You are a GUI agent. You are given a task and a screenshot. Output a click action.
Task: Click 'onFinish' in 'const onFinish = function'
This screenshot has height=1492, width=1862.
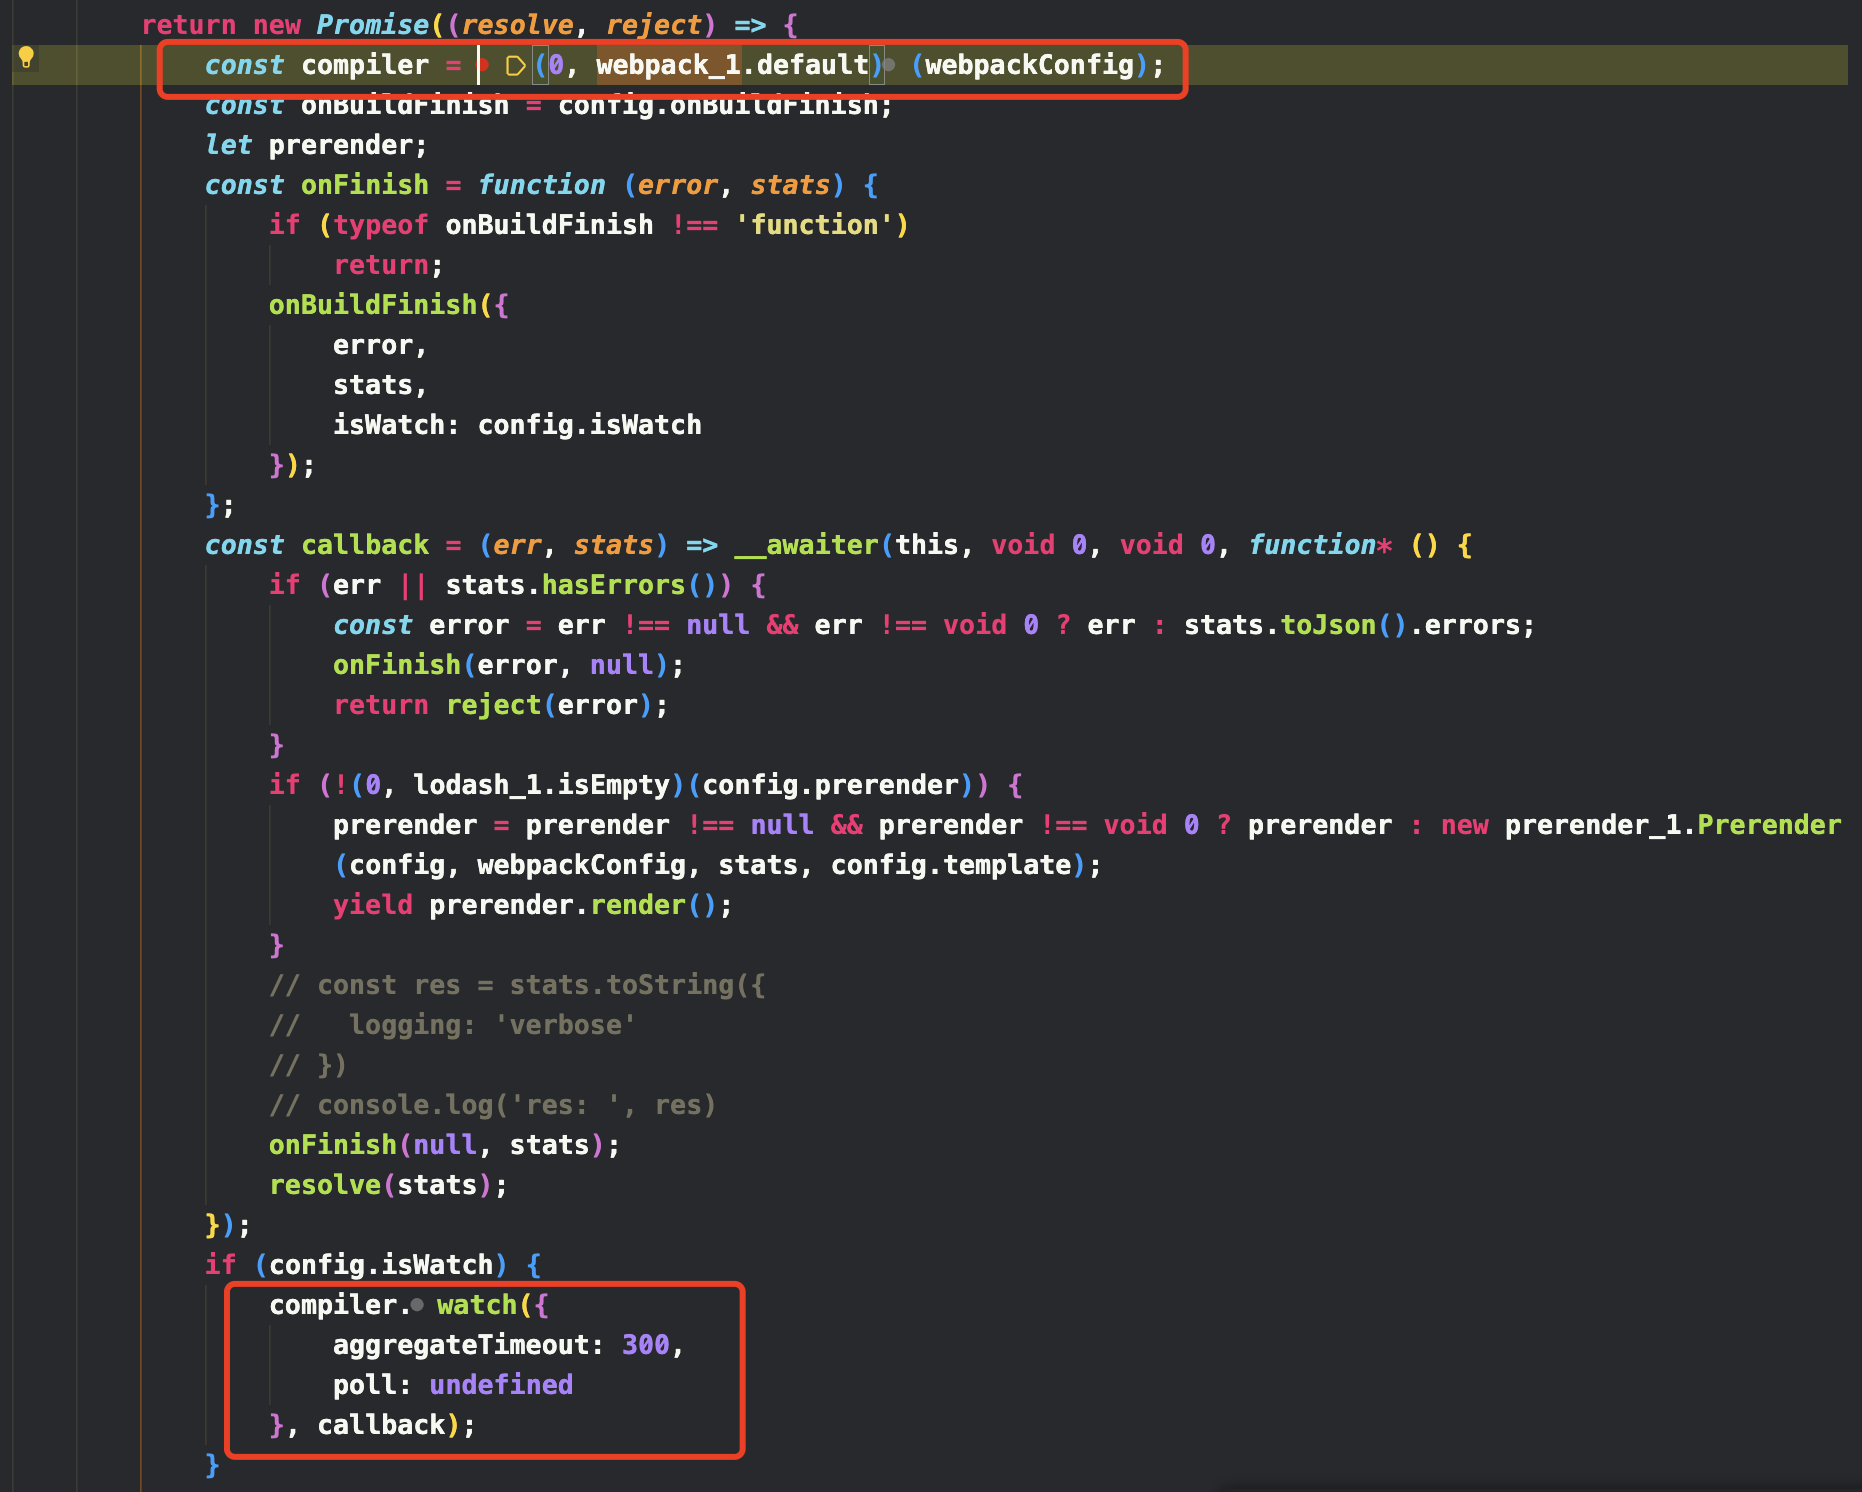(365, 185)
